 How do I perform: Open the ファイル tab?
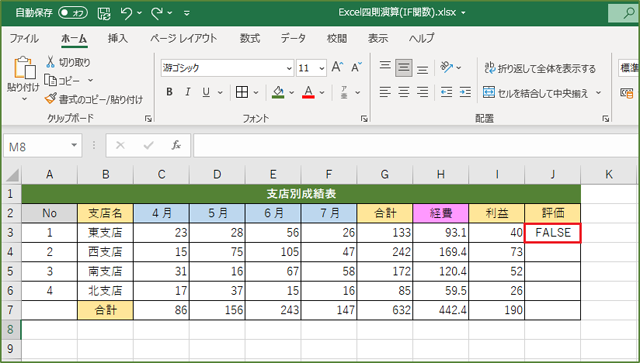[24, 38]
